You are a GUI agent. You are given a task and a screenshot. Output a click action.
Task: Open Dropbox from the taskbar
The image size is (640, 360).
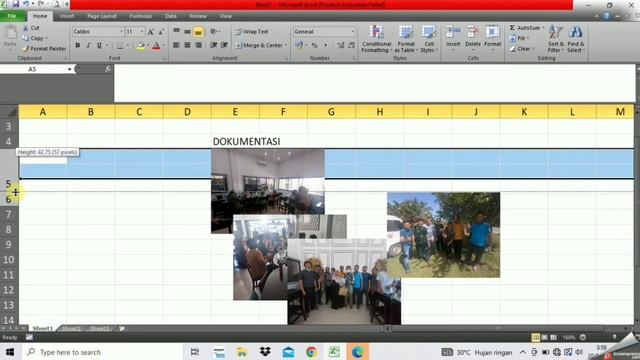click(x=265, y=351)
